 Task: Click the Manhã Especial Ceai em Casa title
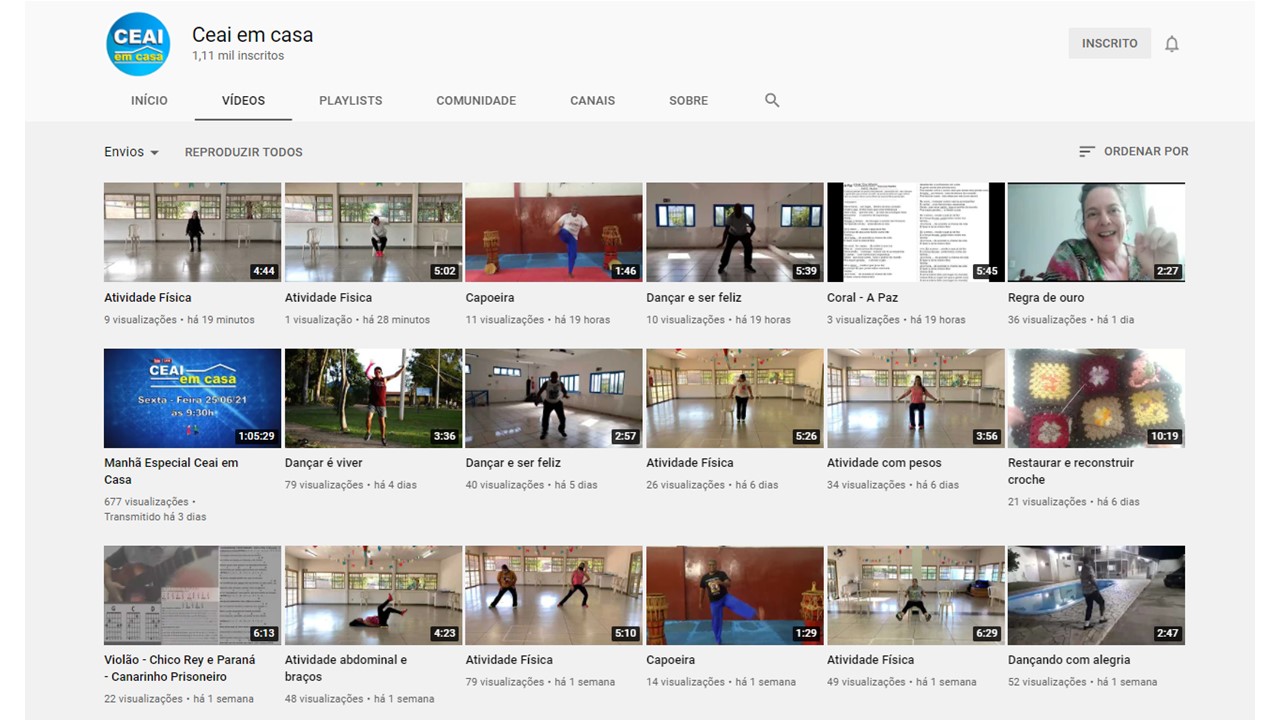[171, 471]
